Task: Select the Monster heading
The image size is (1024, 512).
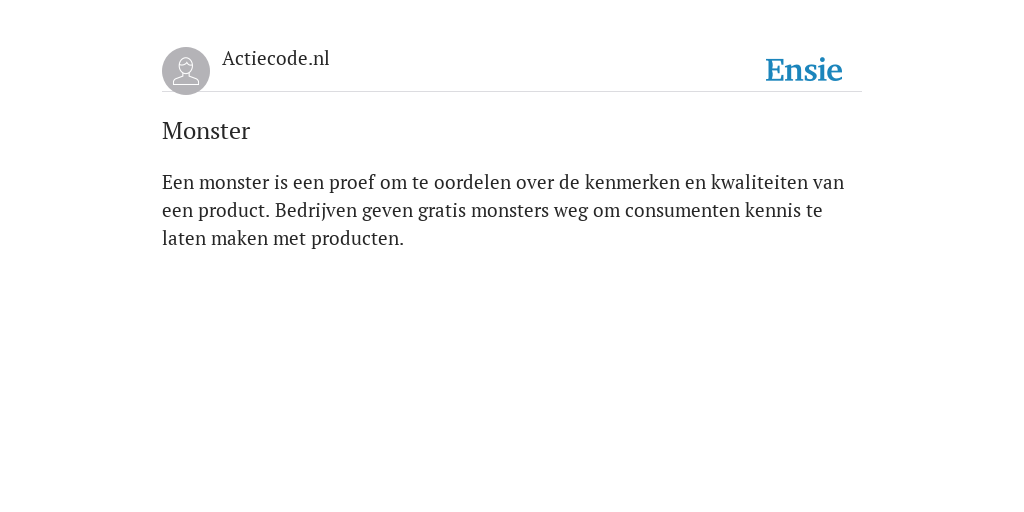Action: (x=206, y=131)
